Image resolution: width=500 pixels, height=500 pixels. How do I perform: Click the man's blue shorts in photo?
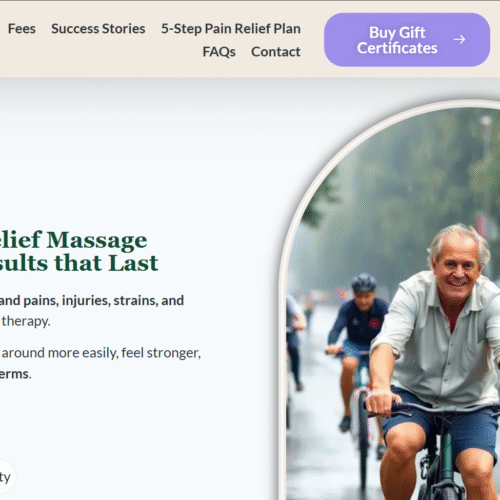(x=440, y=430)
